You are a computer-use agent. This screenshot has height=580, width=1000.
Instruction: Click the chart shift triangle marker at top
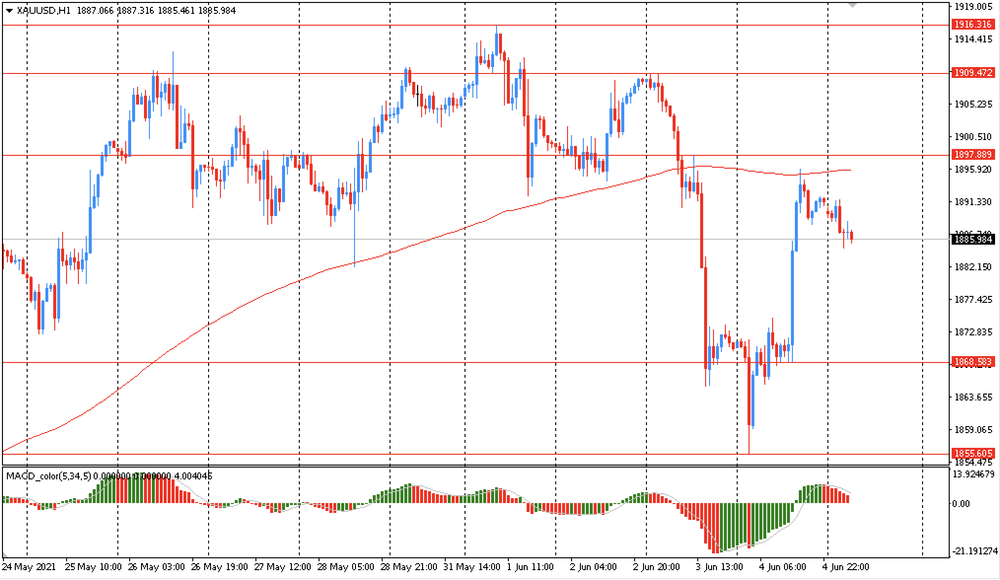(x=853, y=4)
